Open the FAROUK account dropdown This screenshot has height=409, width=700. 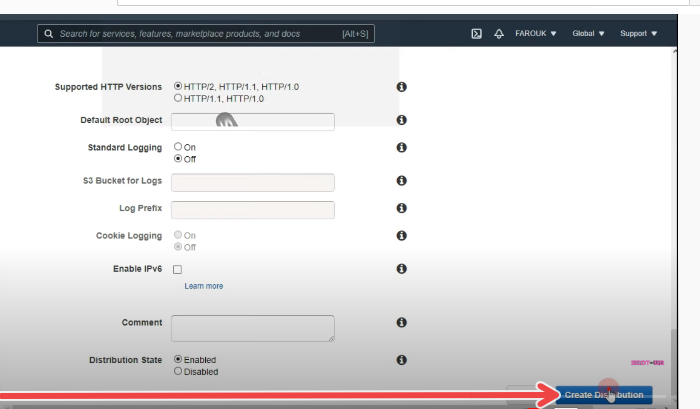point(536,33)
